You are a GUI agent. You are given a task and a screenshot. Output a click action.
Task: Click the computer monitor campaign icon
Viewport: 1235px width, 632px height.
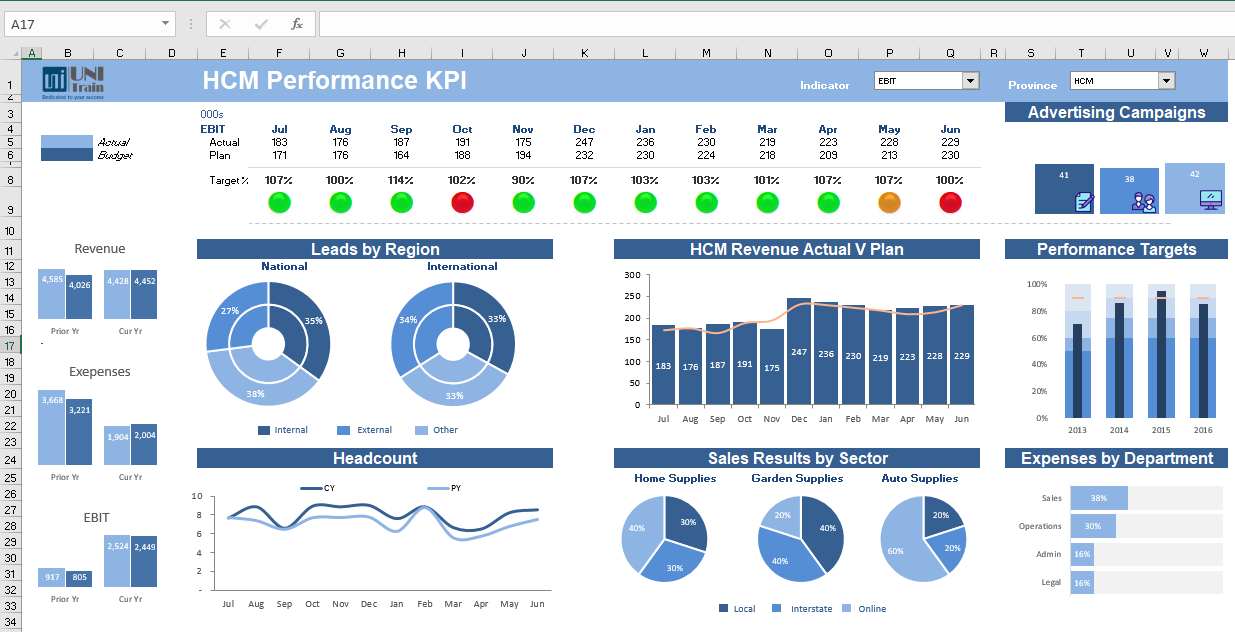click(1210, 200)
